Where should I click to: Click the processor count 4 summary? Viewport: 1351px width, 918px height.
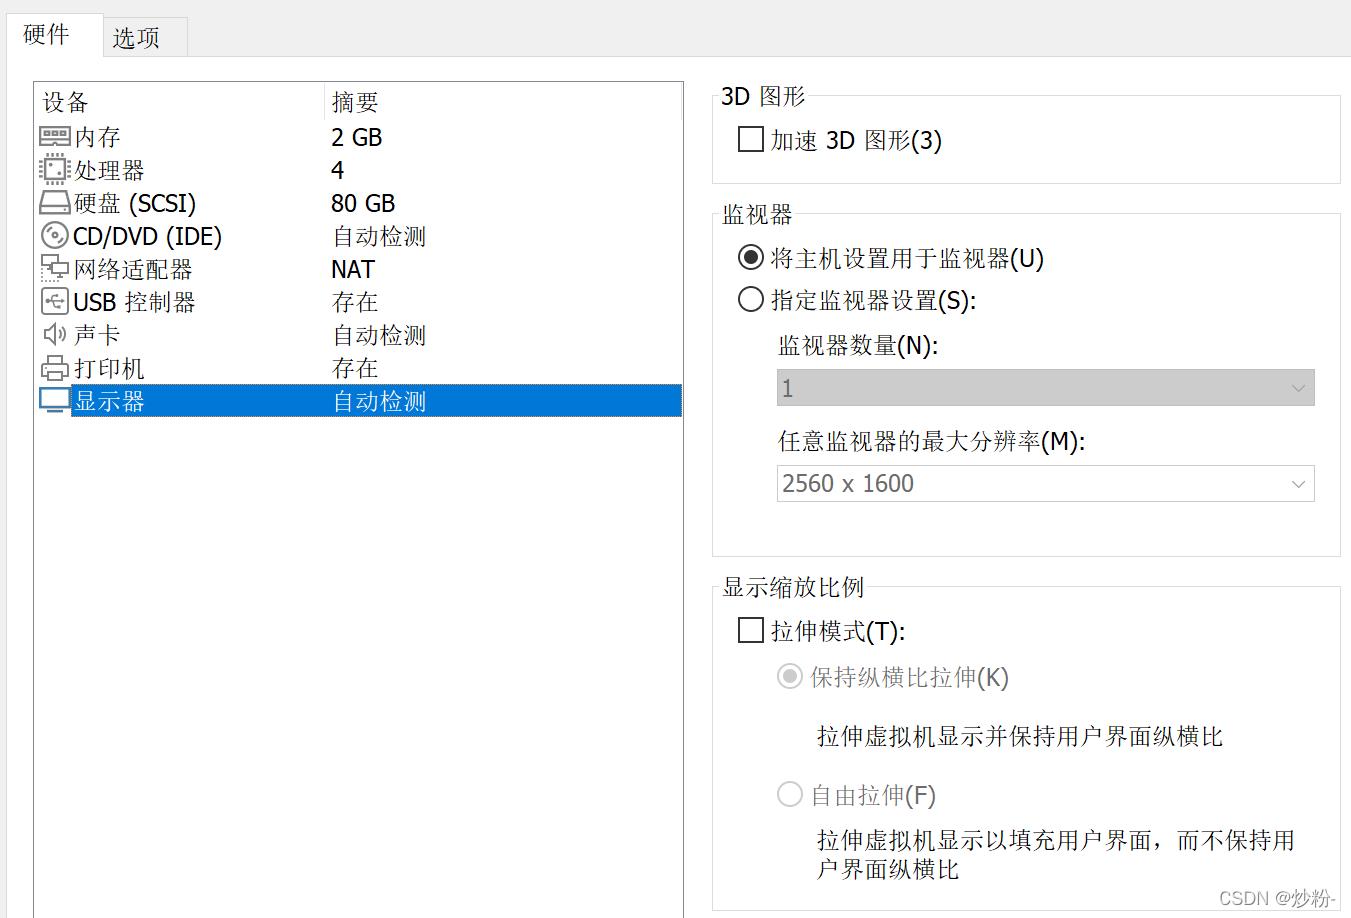(x=338, y=170)
